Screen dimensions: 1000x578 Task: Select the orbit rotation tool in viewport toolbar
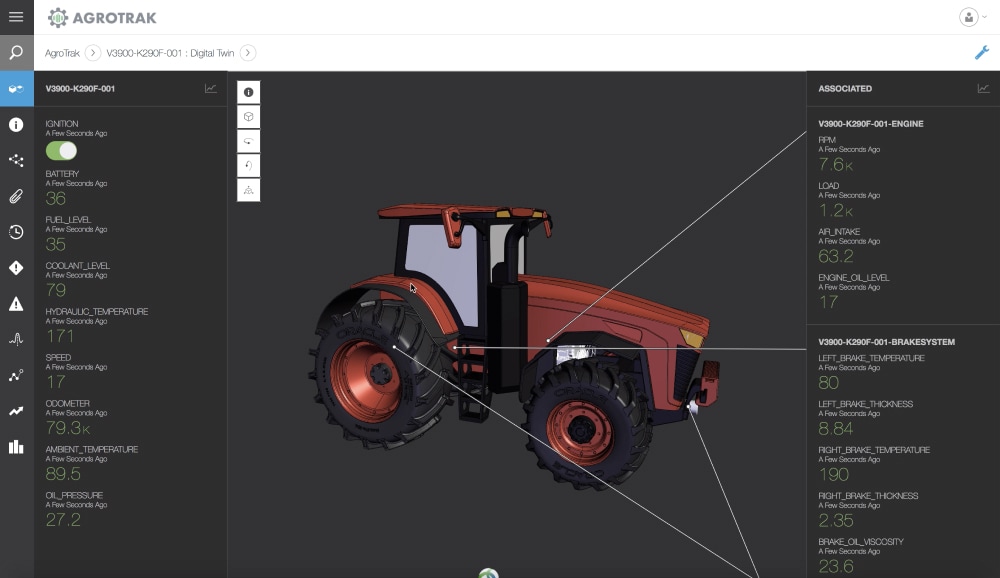[x=248, y=141]
